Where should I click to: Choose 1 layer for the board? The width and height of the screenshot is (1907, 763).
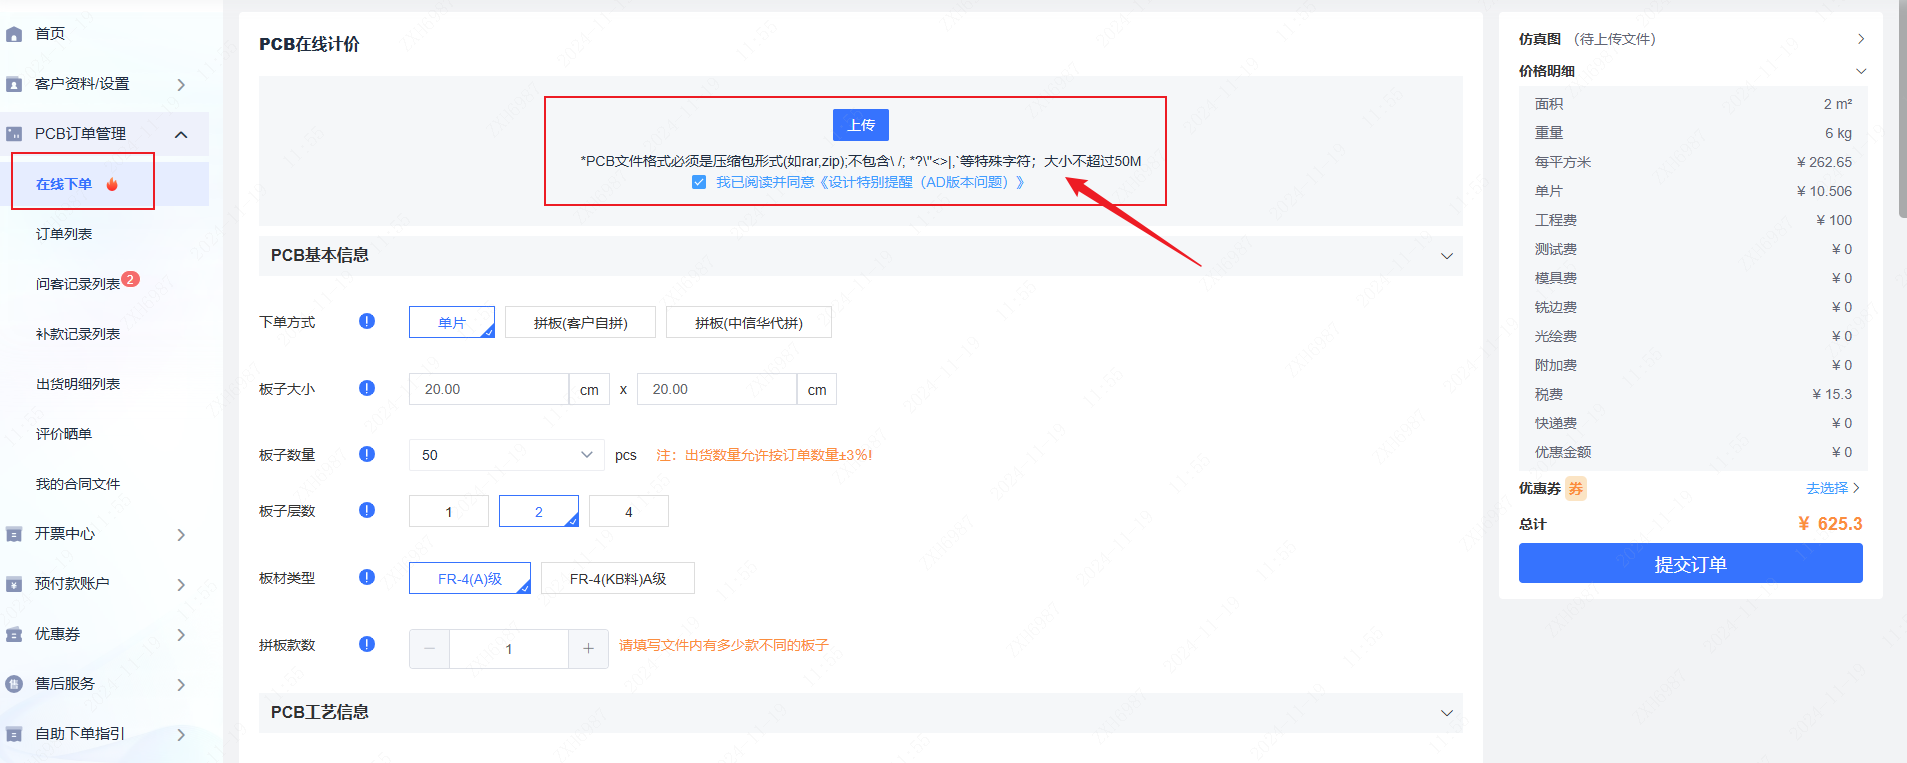(449, 511)
